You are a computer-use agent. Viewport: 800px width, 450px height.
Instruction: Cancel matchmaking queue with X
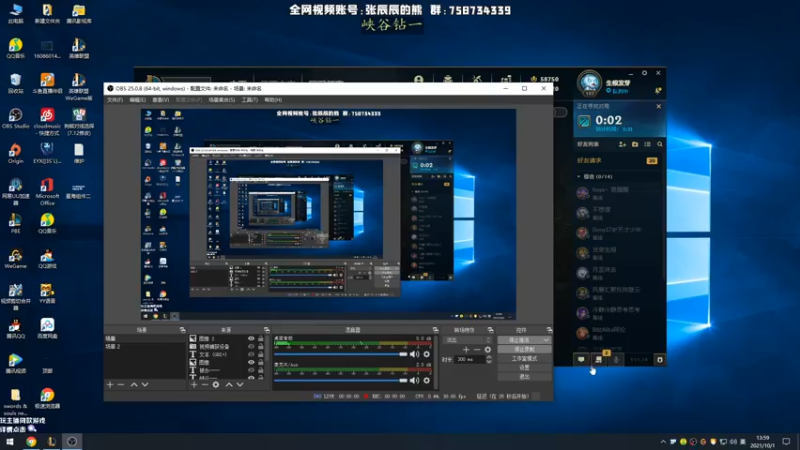tap(659, 106)
